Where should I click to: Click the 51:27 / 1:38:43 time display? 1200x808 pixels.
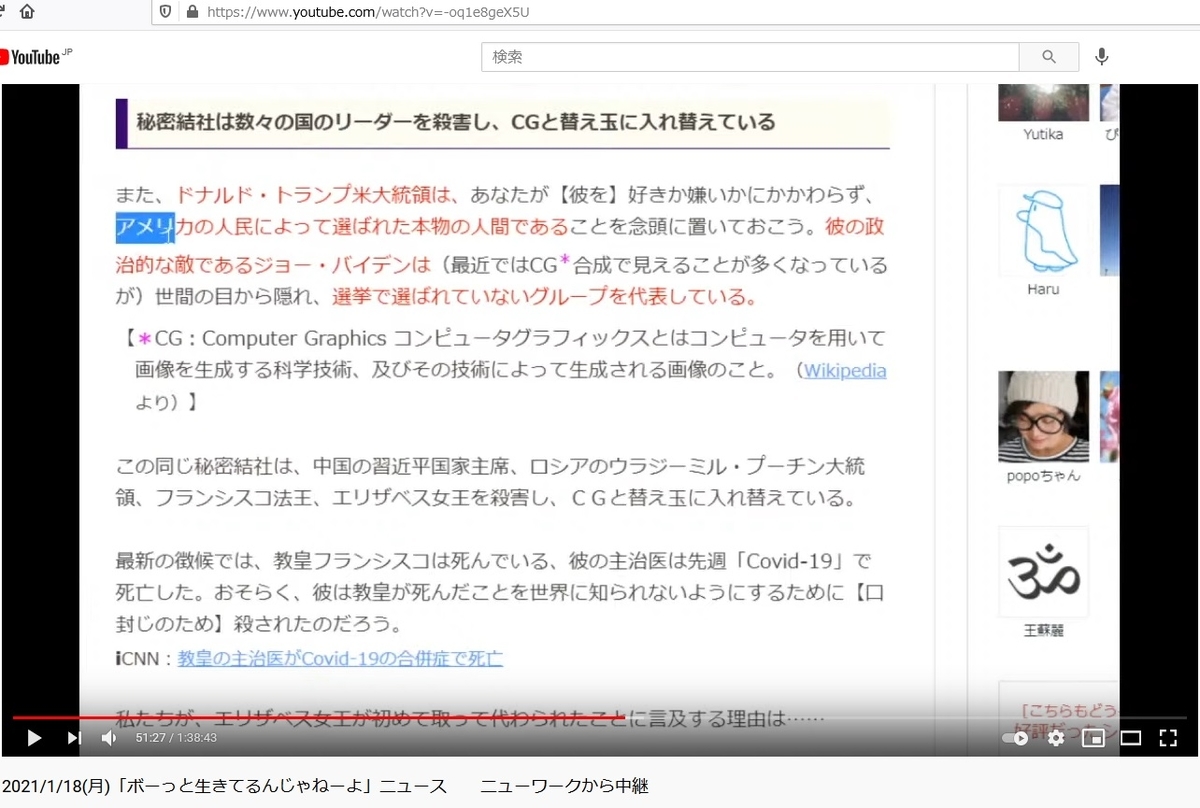(x=176, y=738)
